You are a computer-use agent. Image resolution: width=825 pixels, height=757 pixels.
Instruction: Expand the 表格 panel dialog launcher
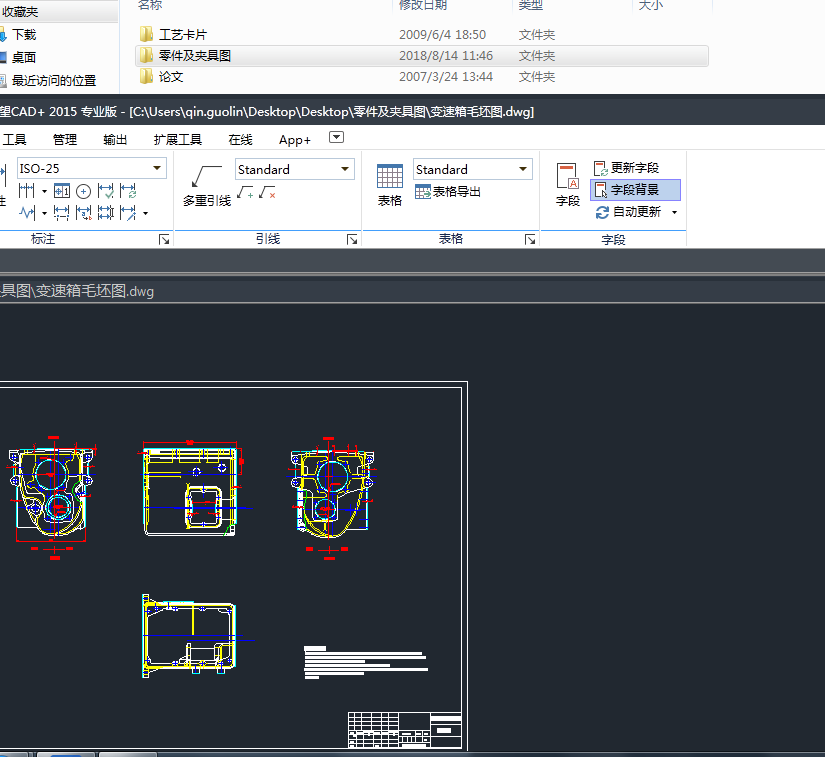click(x=530, y=240)
